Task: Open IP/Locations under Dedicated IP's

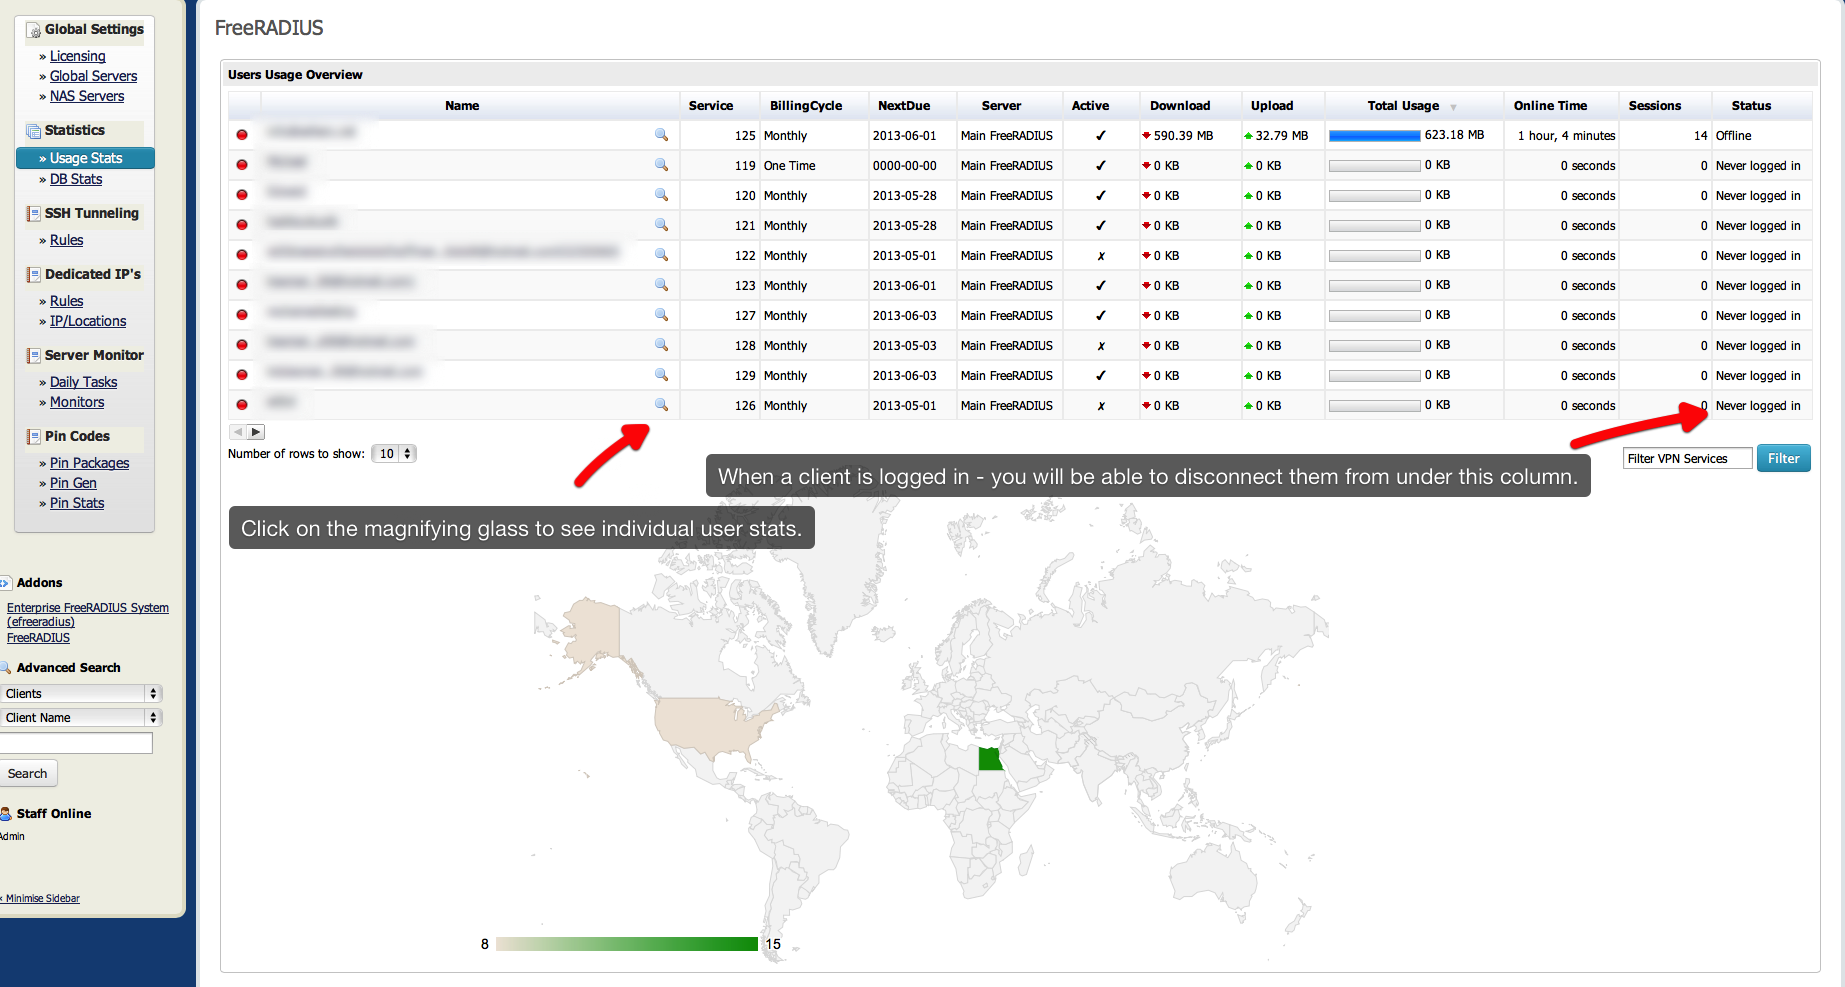Action: [88, 321]
